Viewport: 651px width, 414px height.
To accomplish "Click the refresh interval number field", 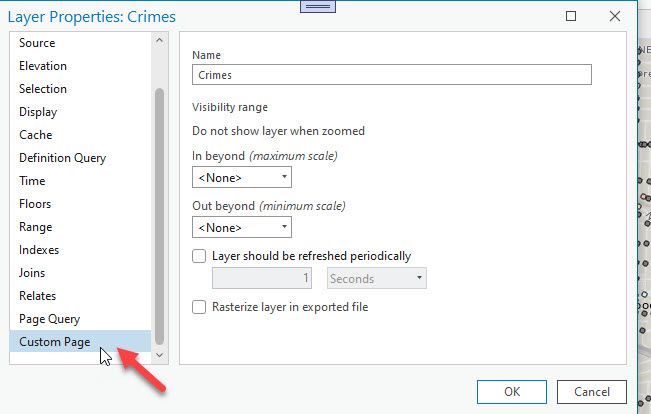I will click(264, 279).
